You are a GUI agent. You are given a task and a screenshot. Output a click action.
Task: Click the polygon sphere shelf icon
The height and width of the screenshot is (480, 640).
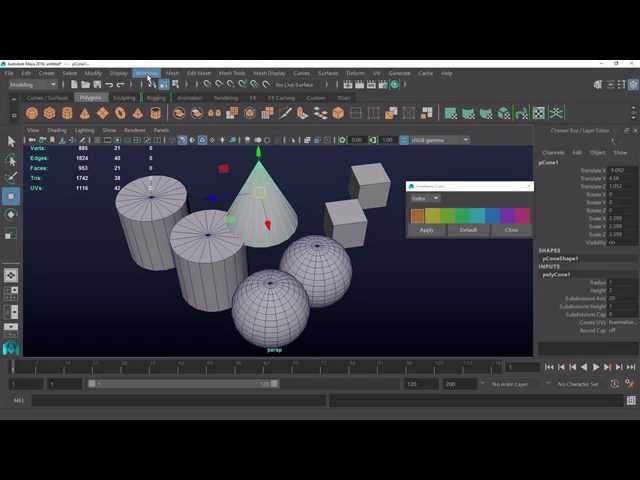point(30,113)
